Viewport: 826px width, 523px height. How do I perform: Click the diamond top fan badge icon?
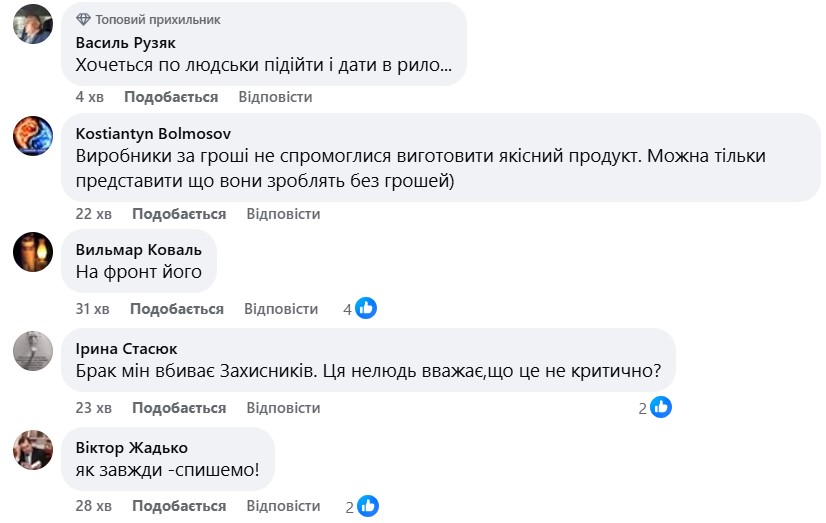(83, 19)
